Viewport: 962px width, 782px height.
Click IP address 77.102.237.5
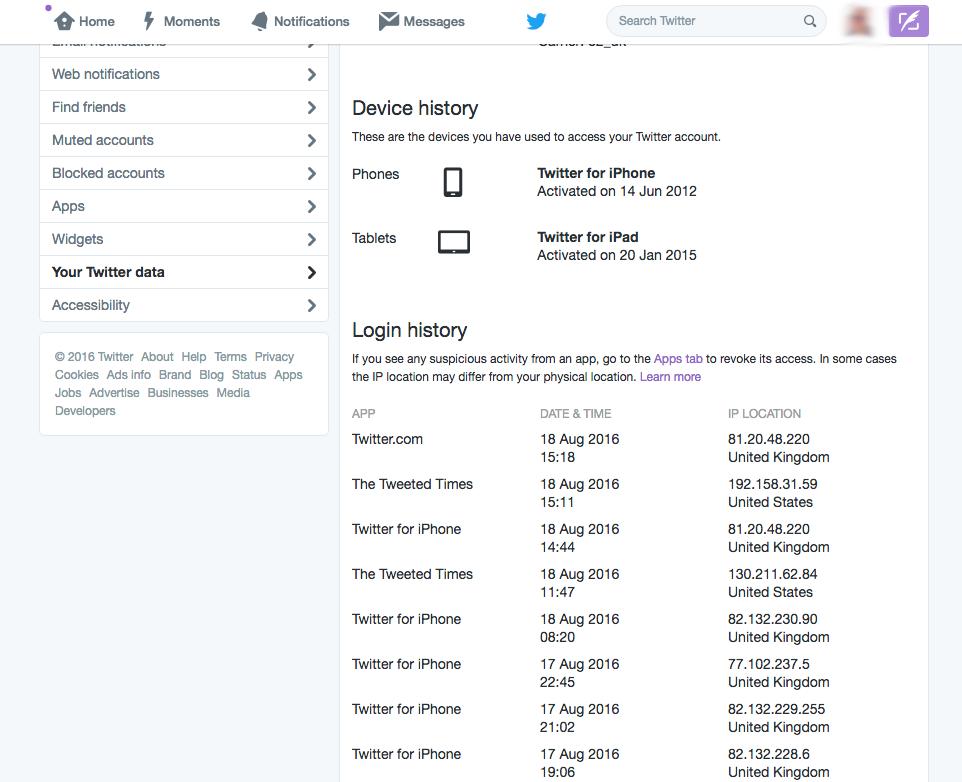tap(769, 664)
